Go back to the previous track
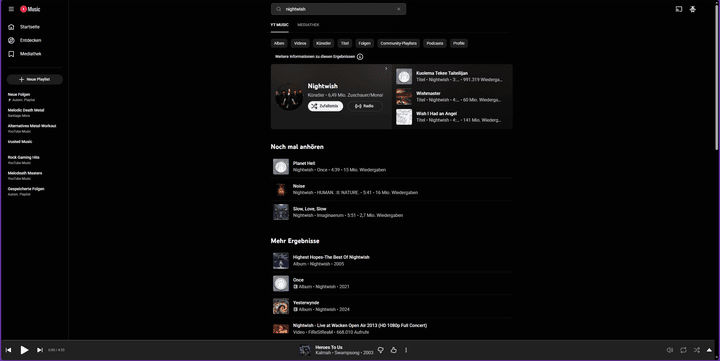The height and width of the screenshot is (361, 720). (x=8, y=350)
